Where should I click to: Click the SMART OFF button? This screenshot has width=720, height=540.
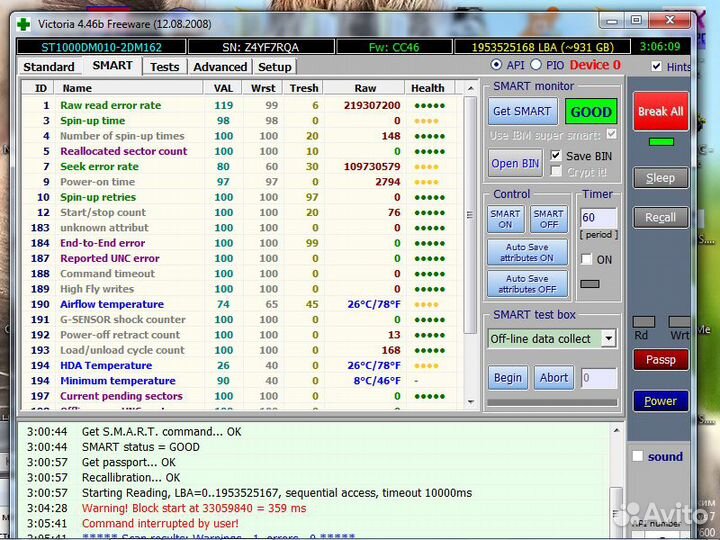pos(548,219)
